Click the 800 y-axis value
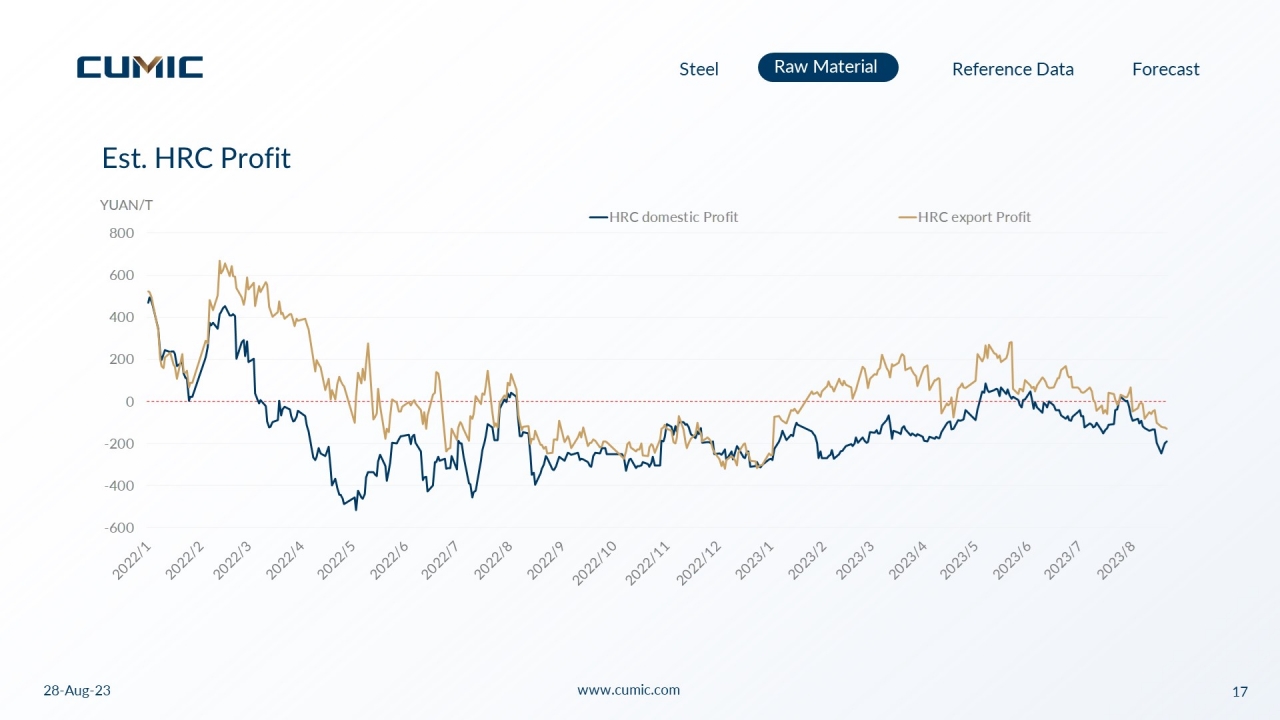The image size is (1280, 720). click(x=122, y=233)
